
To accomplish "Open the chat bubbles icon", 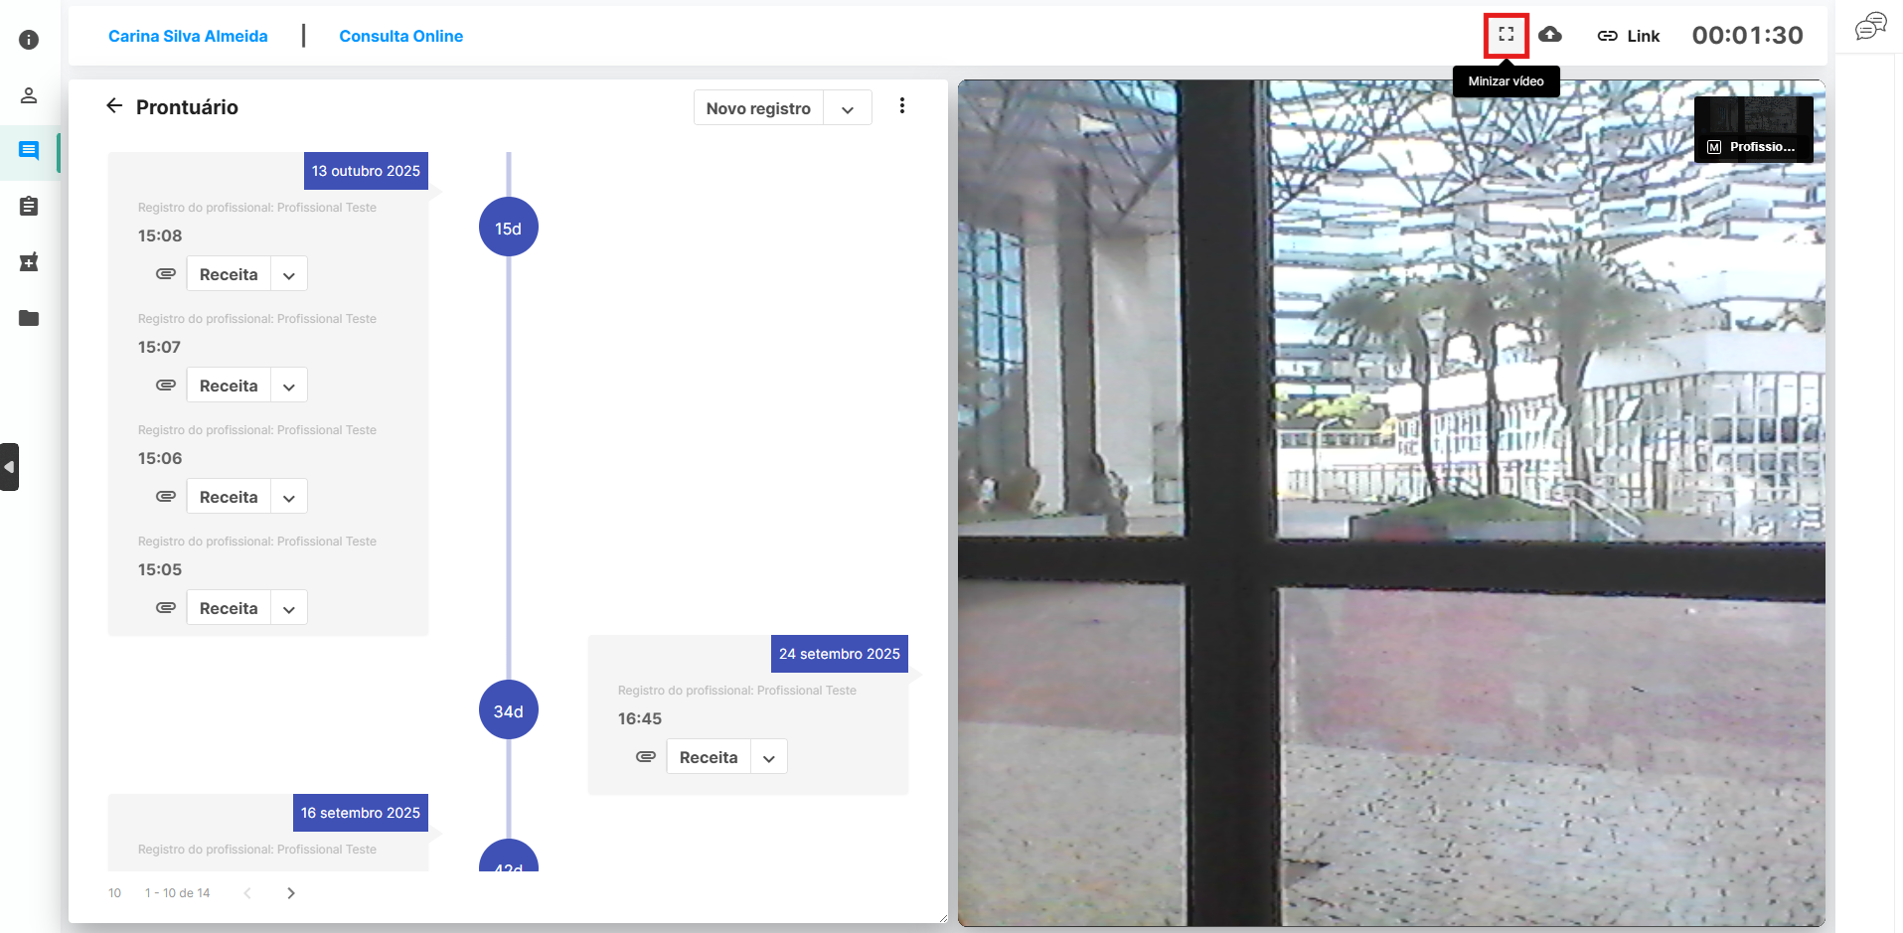I will pos(1870,27).
